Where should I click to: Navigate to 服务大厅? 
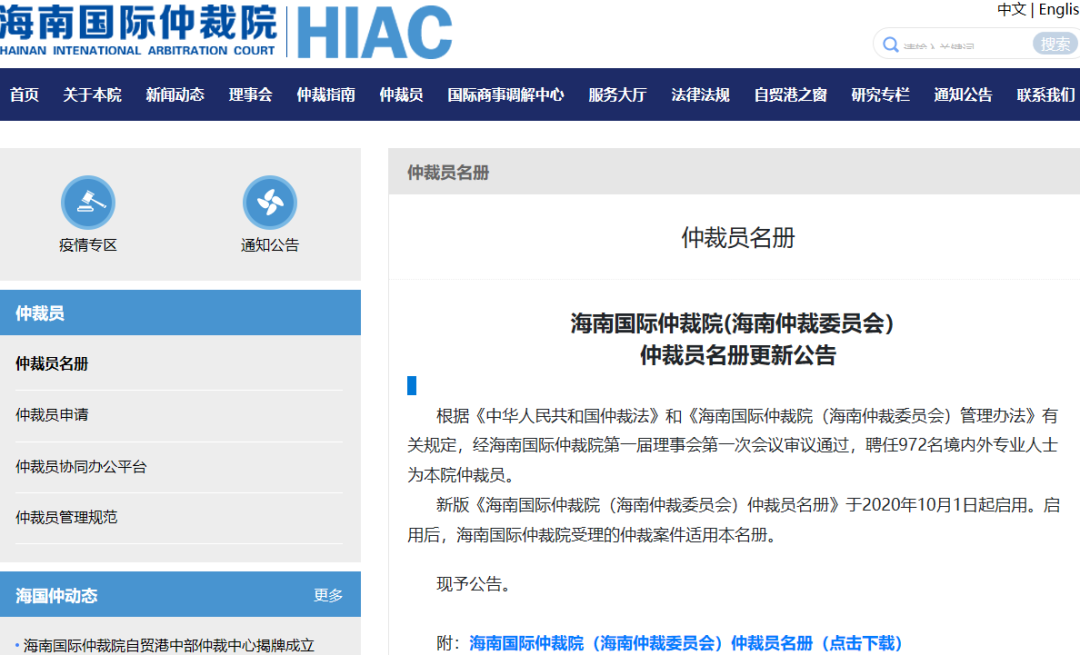617,95
